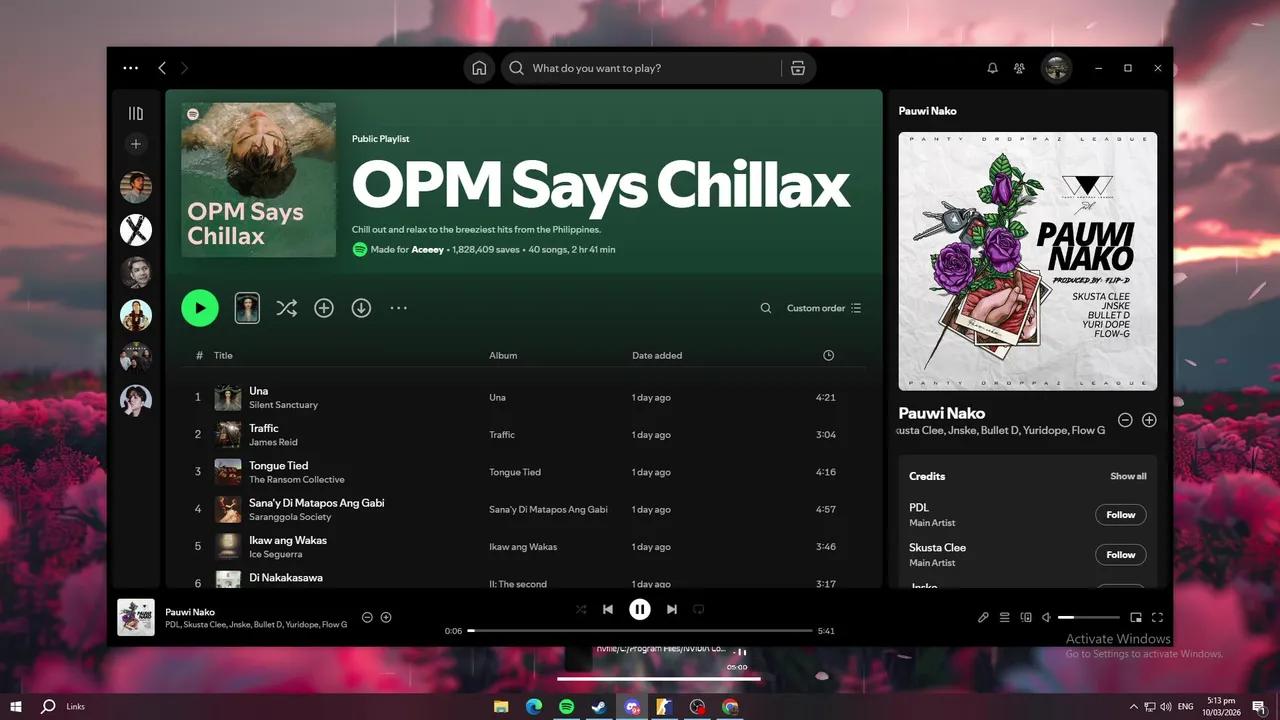Select Sana'y Di Matapos Ang Gabi track title
The width and height of the screenshot is (1280, 720).
(x=317, y=503)
